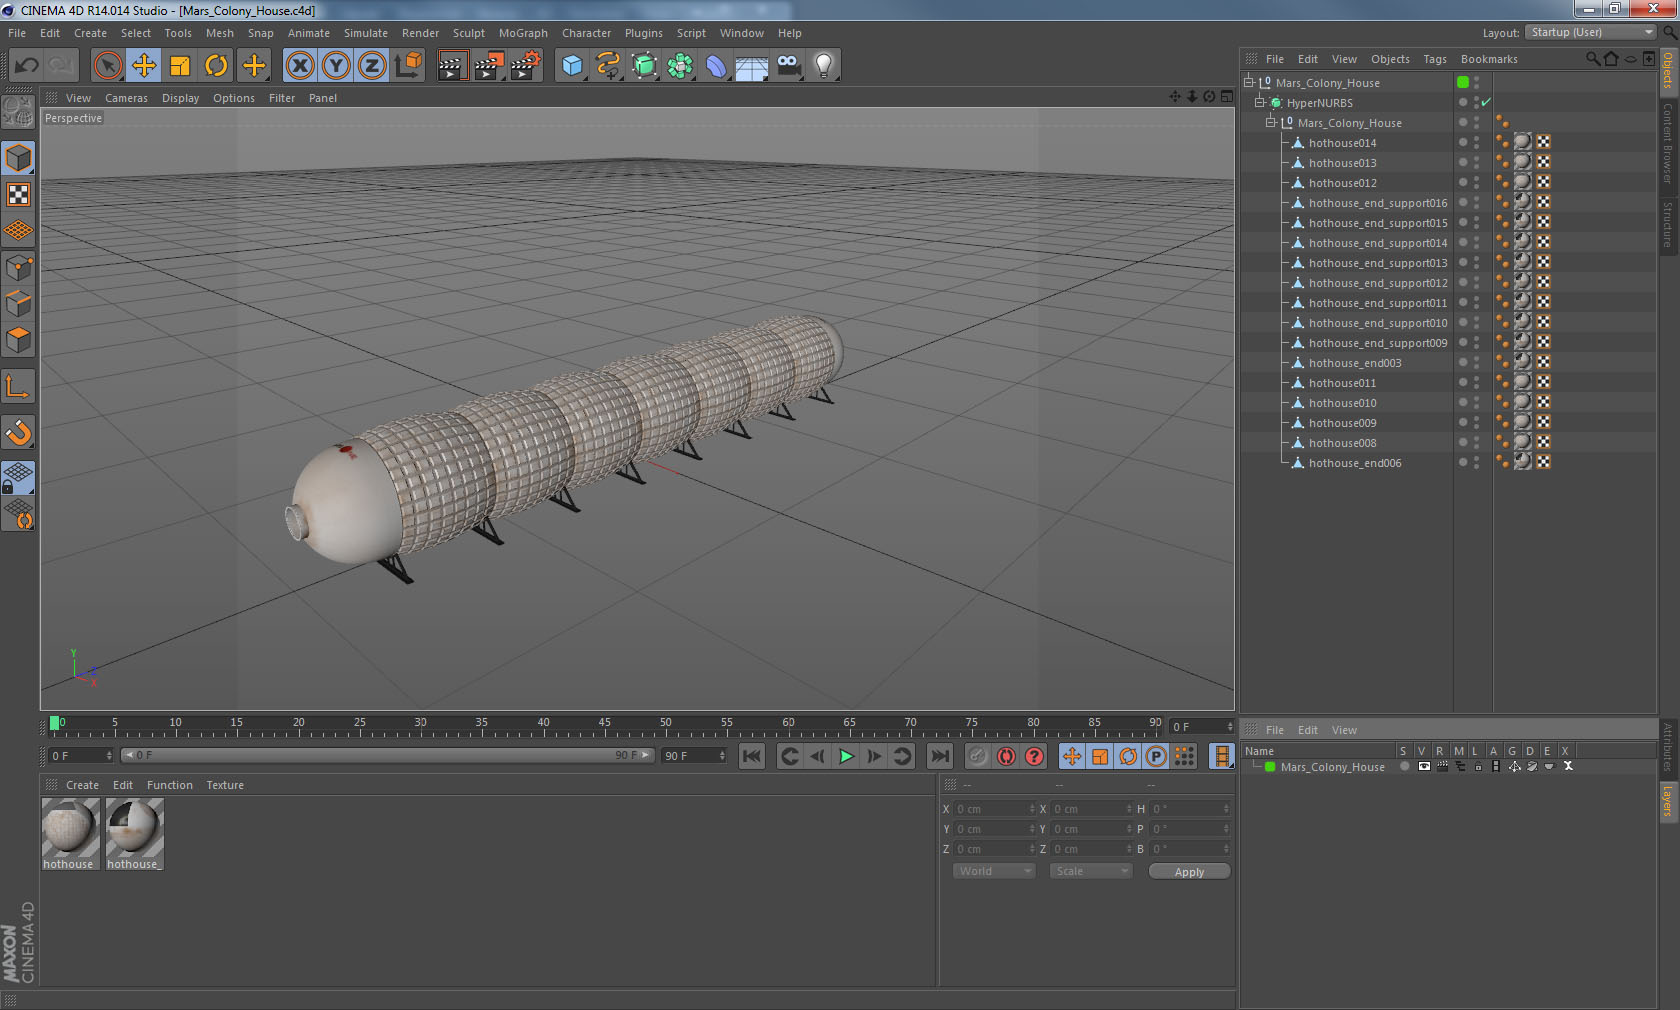Viewport: 1680px width, 1010px height.
Task: Open the spline pen tools
Action: click(x=608, y=66)
